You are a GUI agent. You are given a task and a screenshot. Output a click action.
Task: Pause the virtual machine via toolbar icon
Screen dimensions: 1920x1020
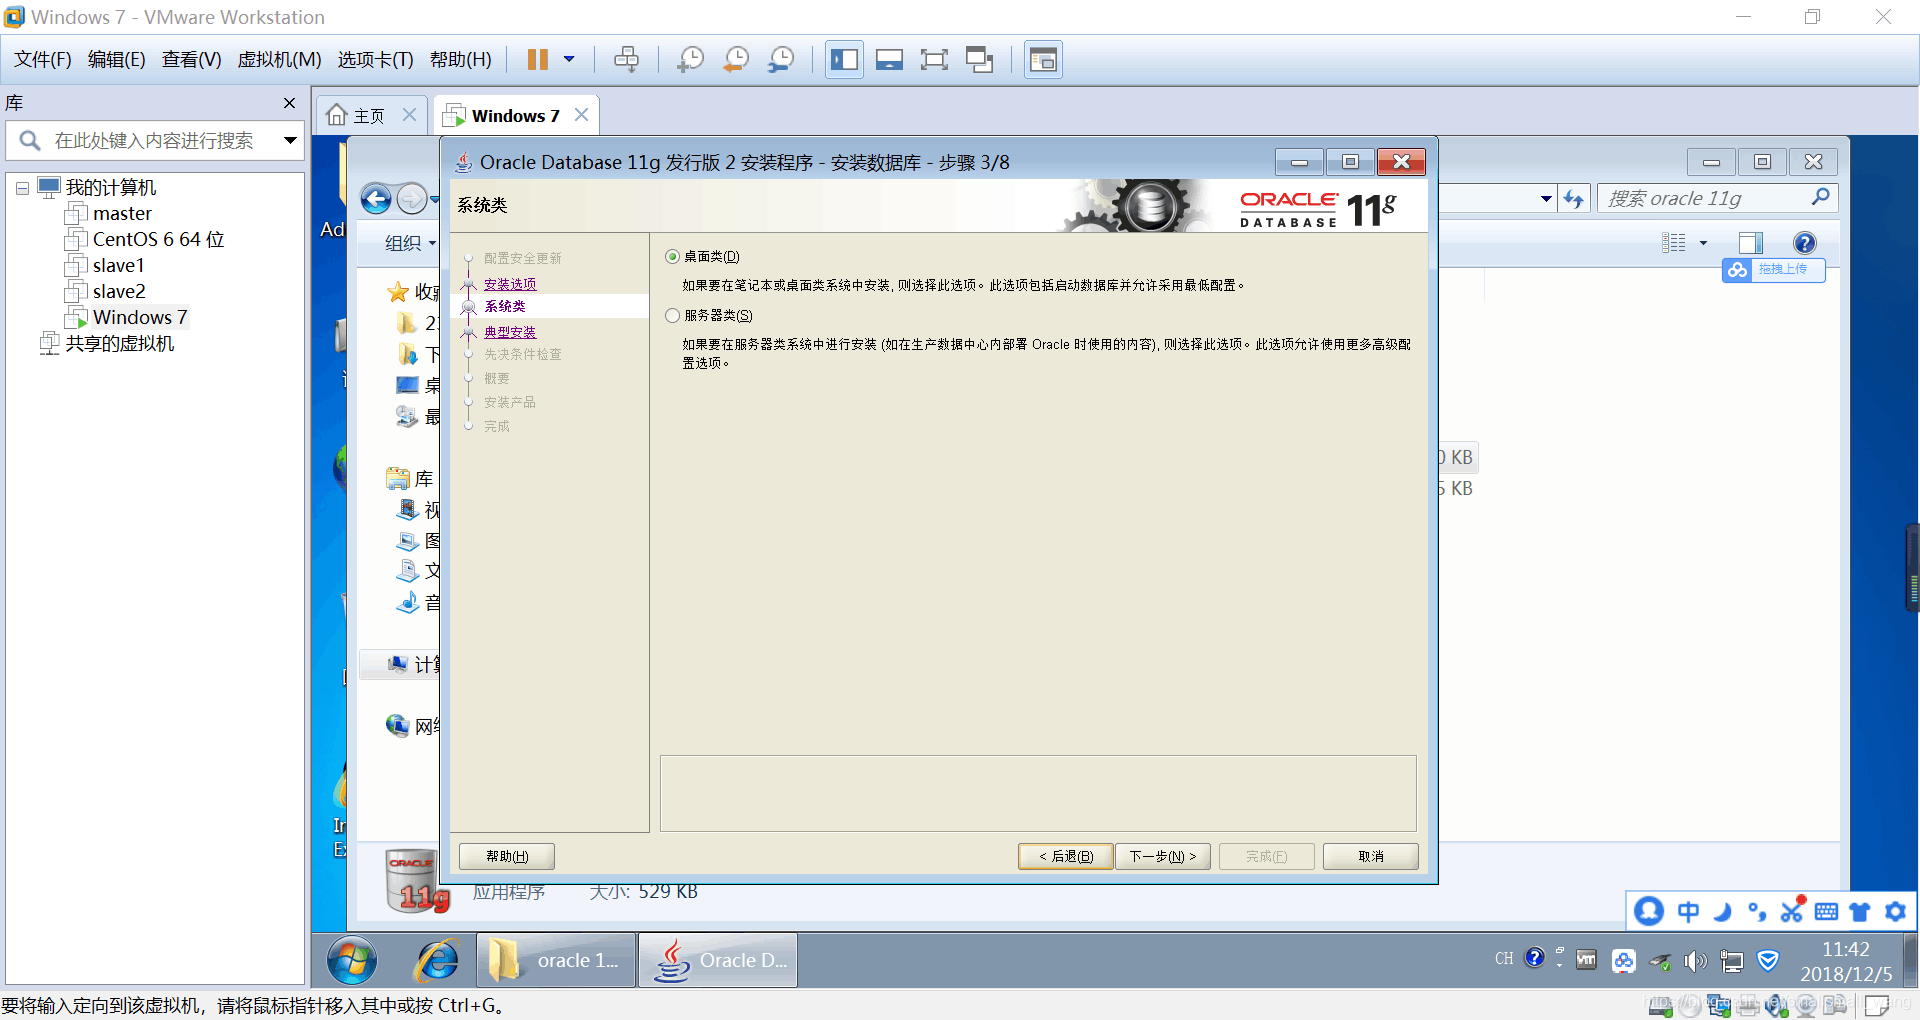[x=537, y=60]
